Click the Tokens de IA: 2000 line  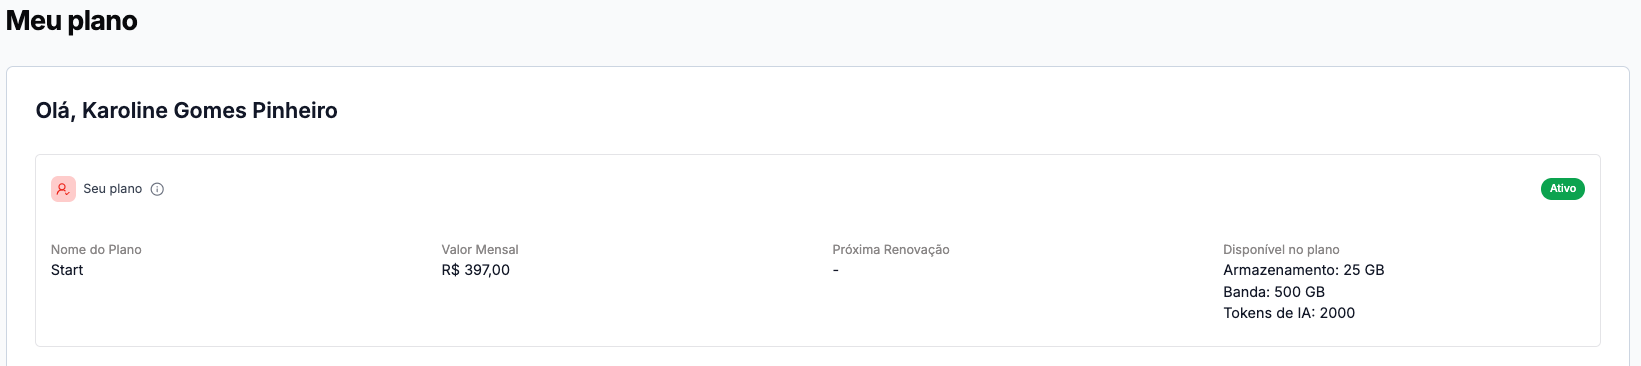point(1289,313)
